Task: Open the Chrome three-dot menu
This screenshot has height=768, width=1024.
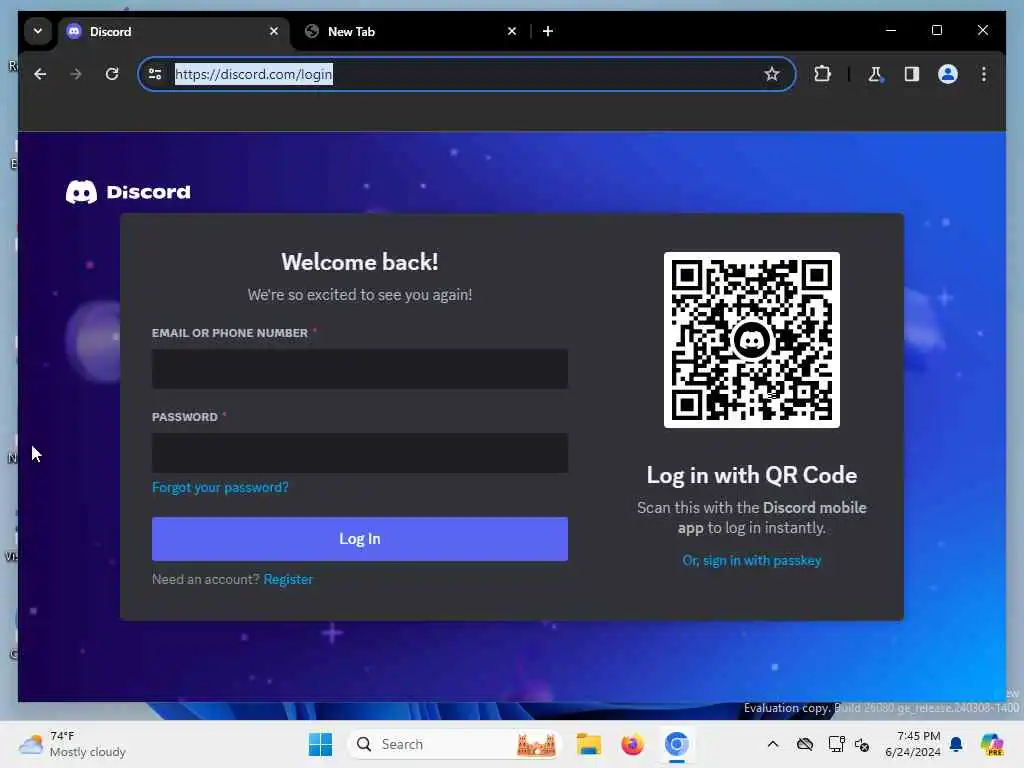Action: (984, 74)
